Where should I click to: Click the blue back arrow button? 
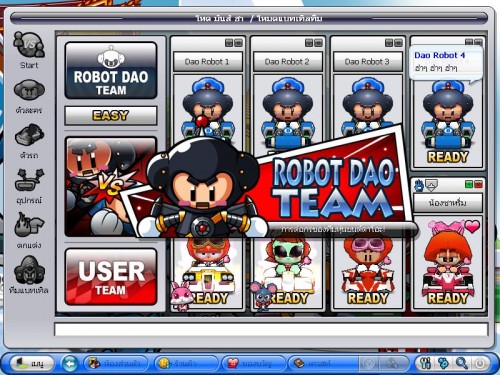pos(70,363)
